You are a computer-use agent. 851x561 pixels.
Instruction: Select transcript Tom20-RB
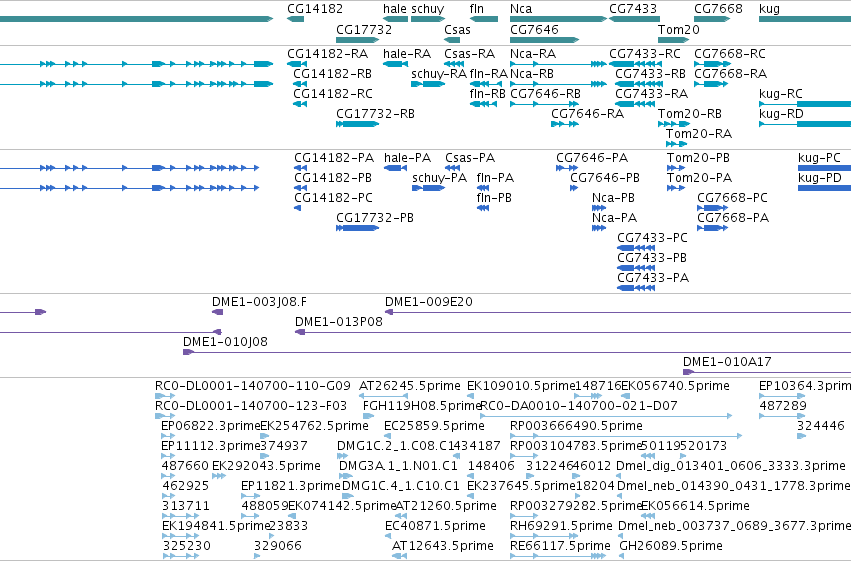click(x=690, y=114)
